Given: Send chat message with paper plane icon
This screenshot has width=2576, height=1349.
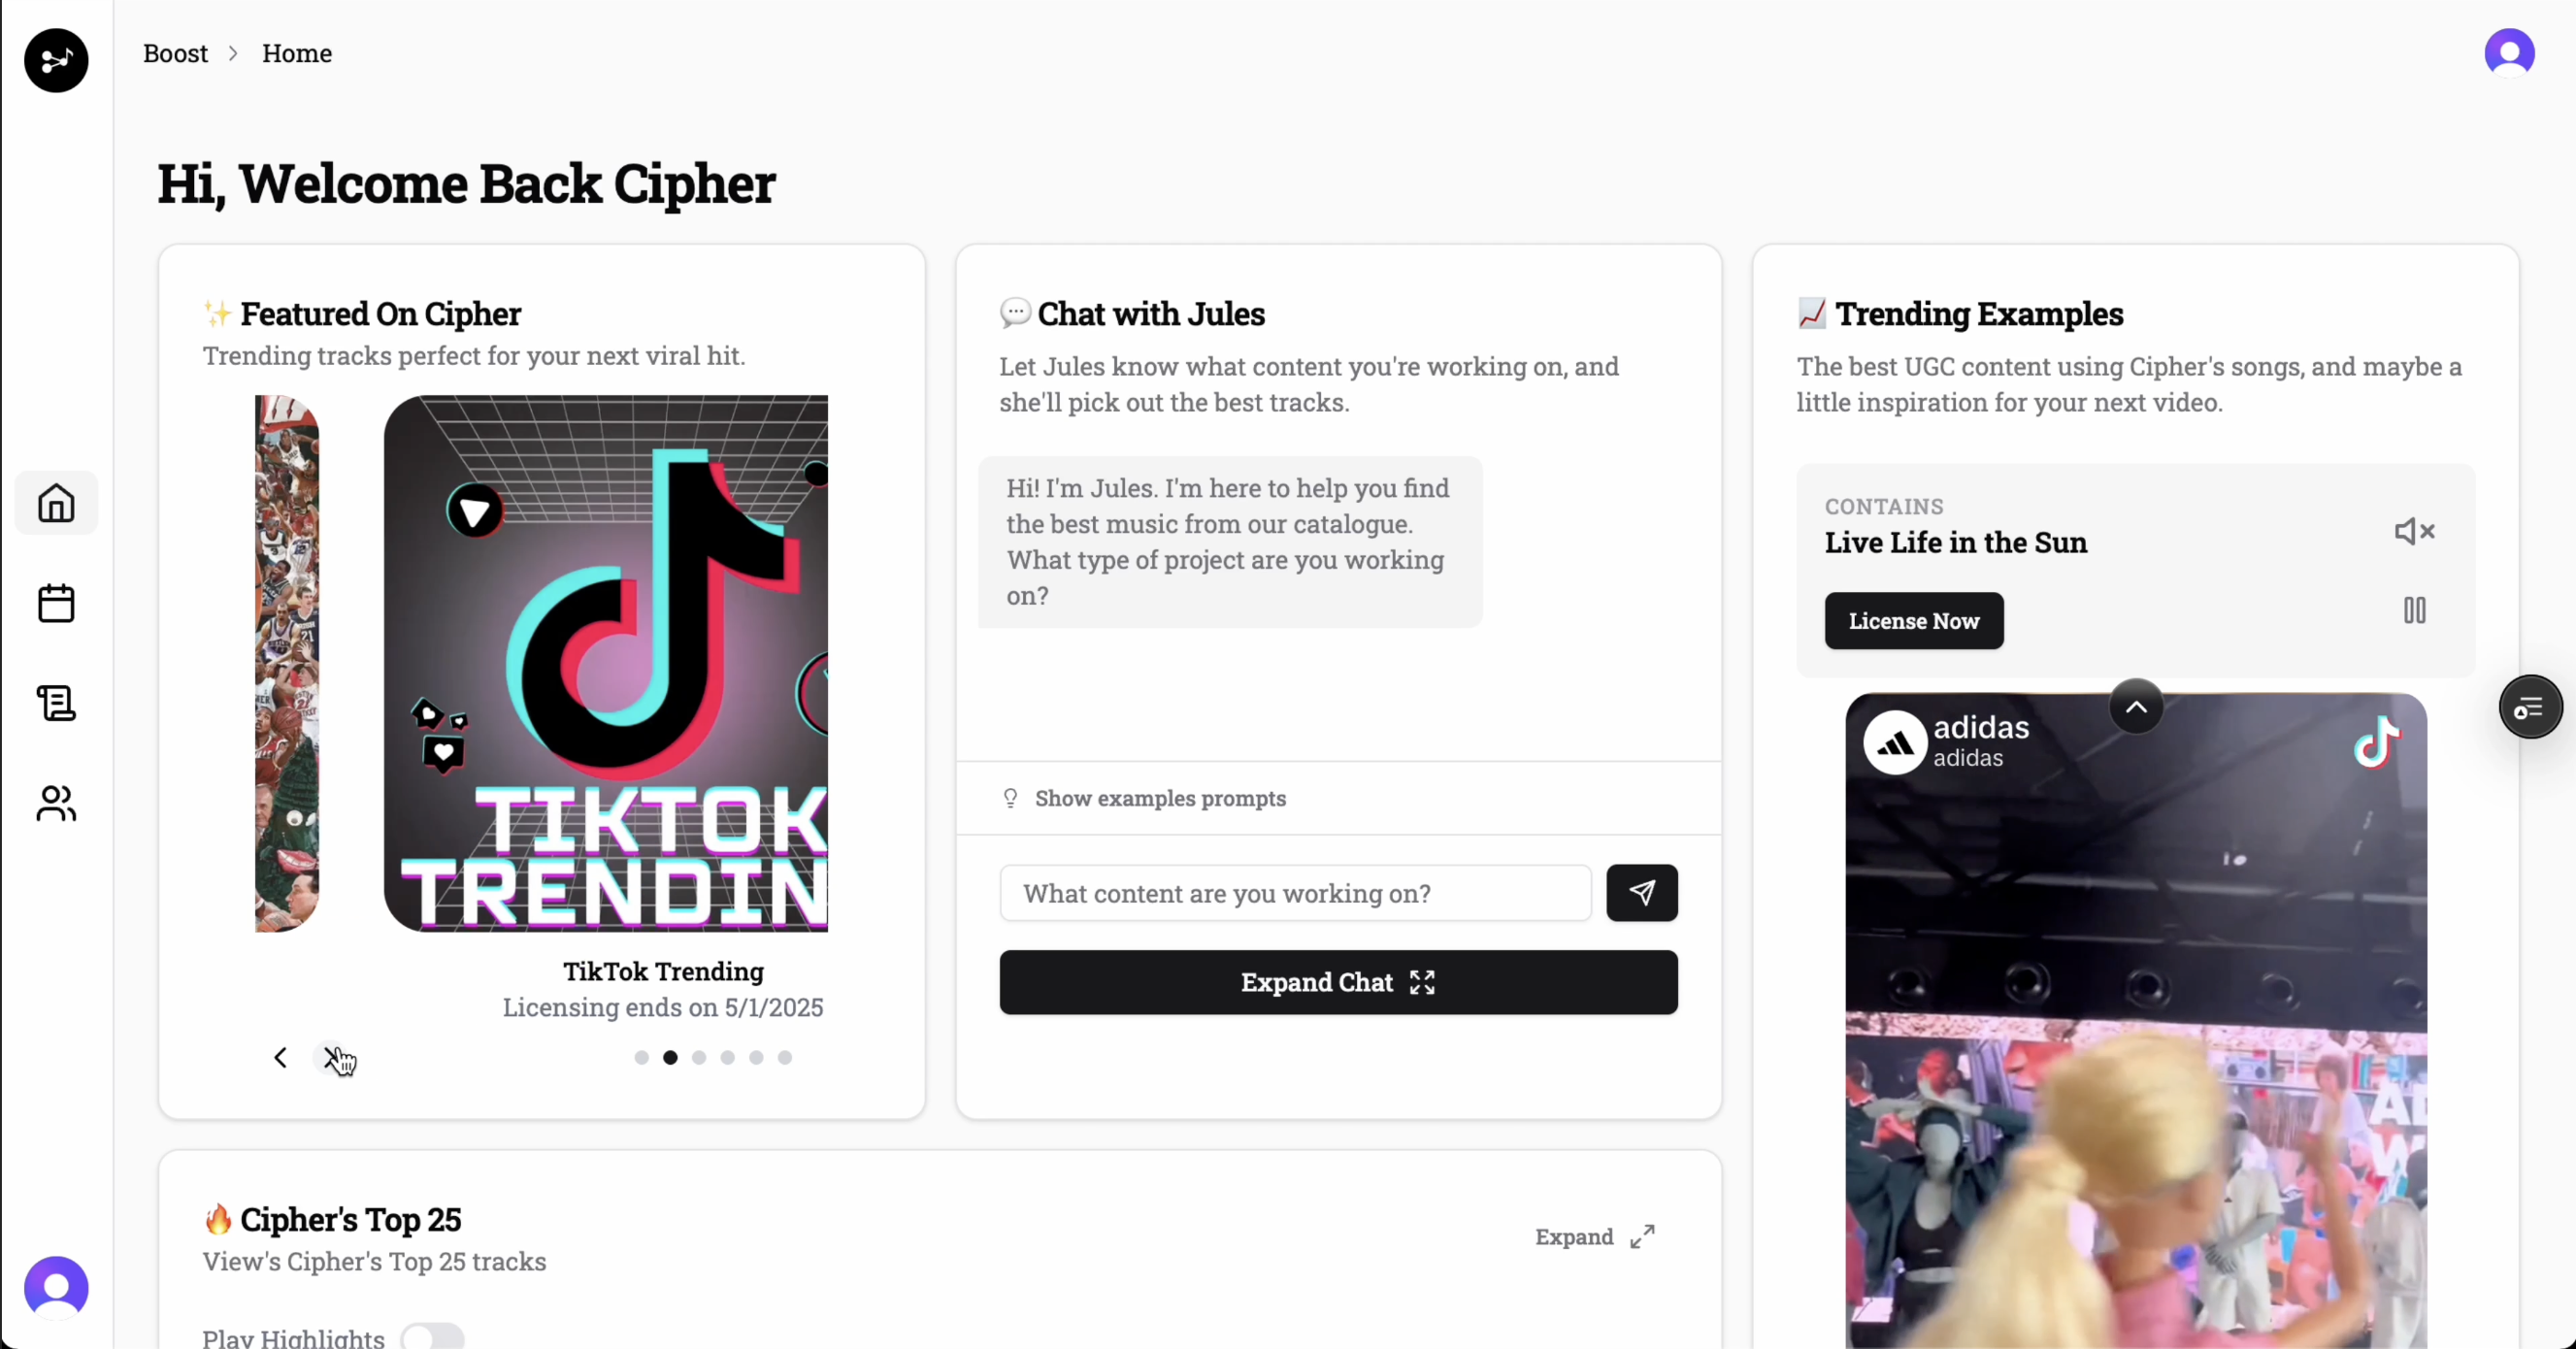Looking at the screenshot, I should [x=1642, y=893].
